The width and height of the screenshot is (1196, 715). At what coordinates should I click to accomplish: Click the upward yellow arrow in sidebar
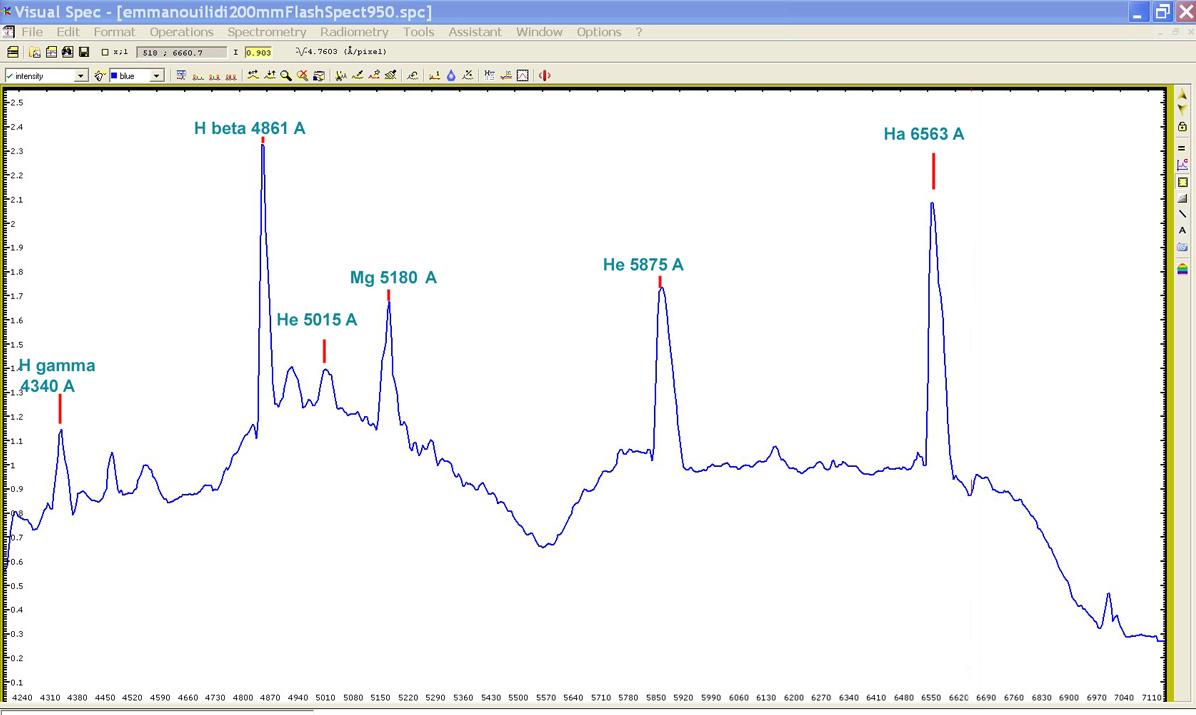pyautogui.click(x=1182, y=95)
